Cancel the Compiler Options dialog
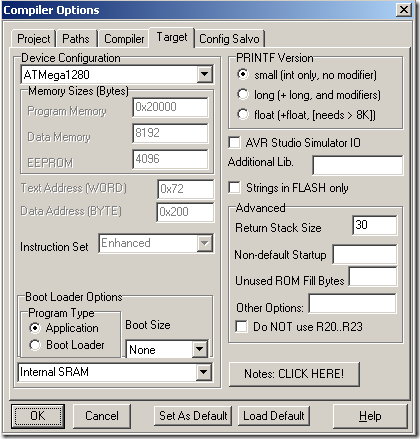The height and width of the screenshot is (439, 420). coord(102,416)
